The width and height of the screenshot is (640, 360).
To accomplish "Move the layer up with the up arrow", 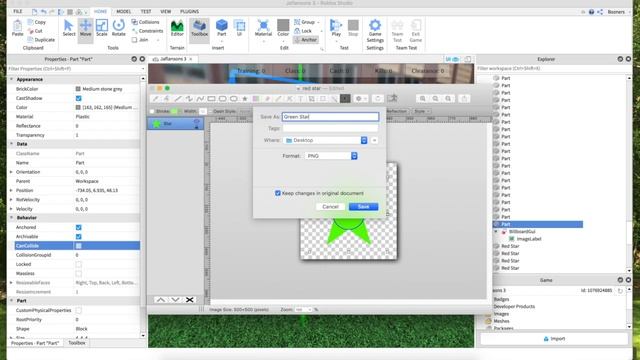I will [x=161, y=300].
